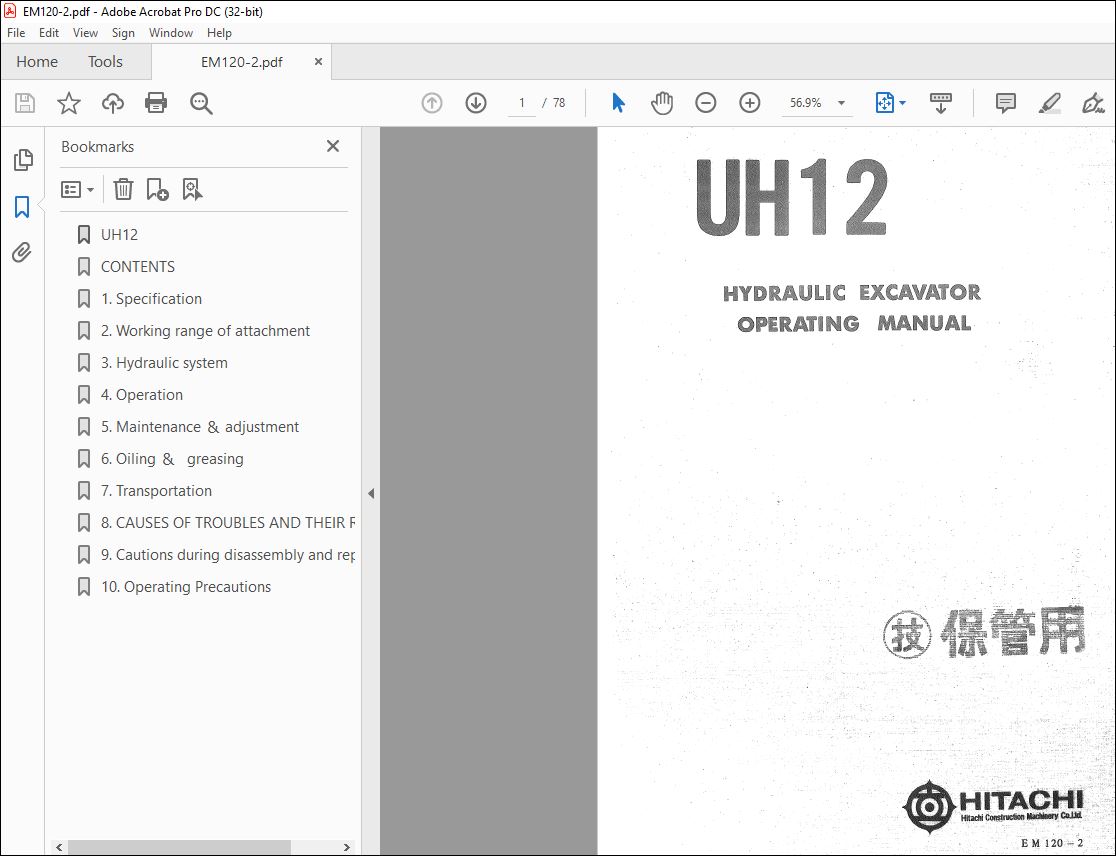Switch to the Tools tab
Screen dimensions: 1116x856
[105, 62]
